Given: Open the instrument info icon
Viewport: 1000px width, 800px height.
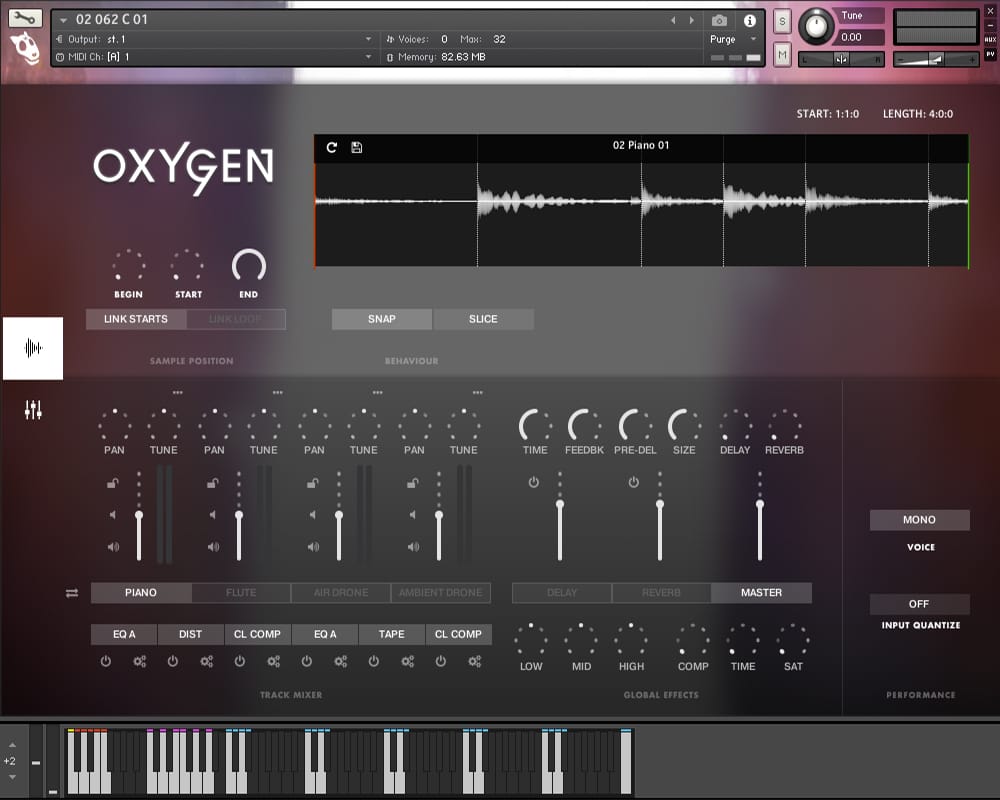Looking at the screenshot, I should pyautogui.click(x=749, y=20).
